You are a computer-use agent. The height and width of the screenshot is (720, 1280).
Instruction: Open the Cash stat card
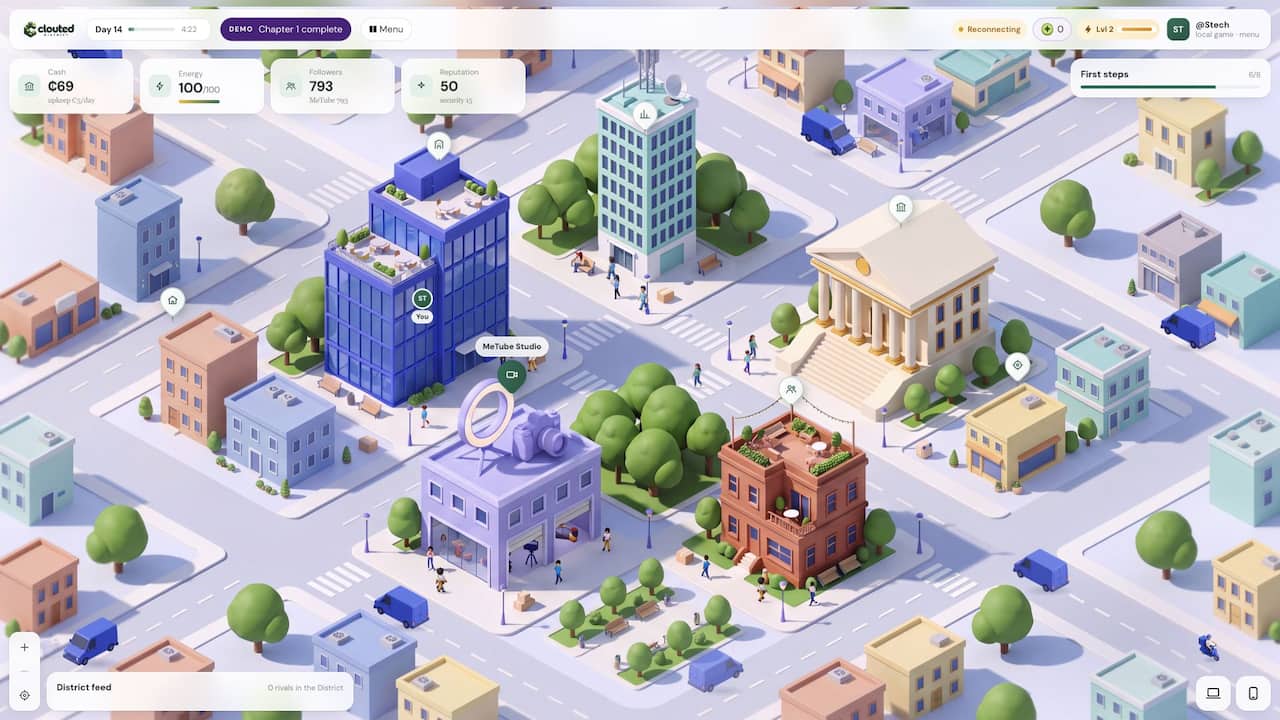click(x=71, y=86)
